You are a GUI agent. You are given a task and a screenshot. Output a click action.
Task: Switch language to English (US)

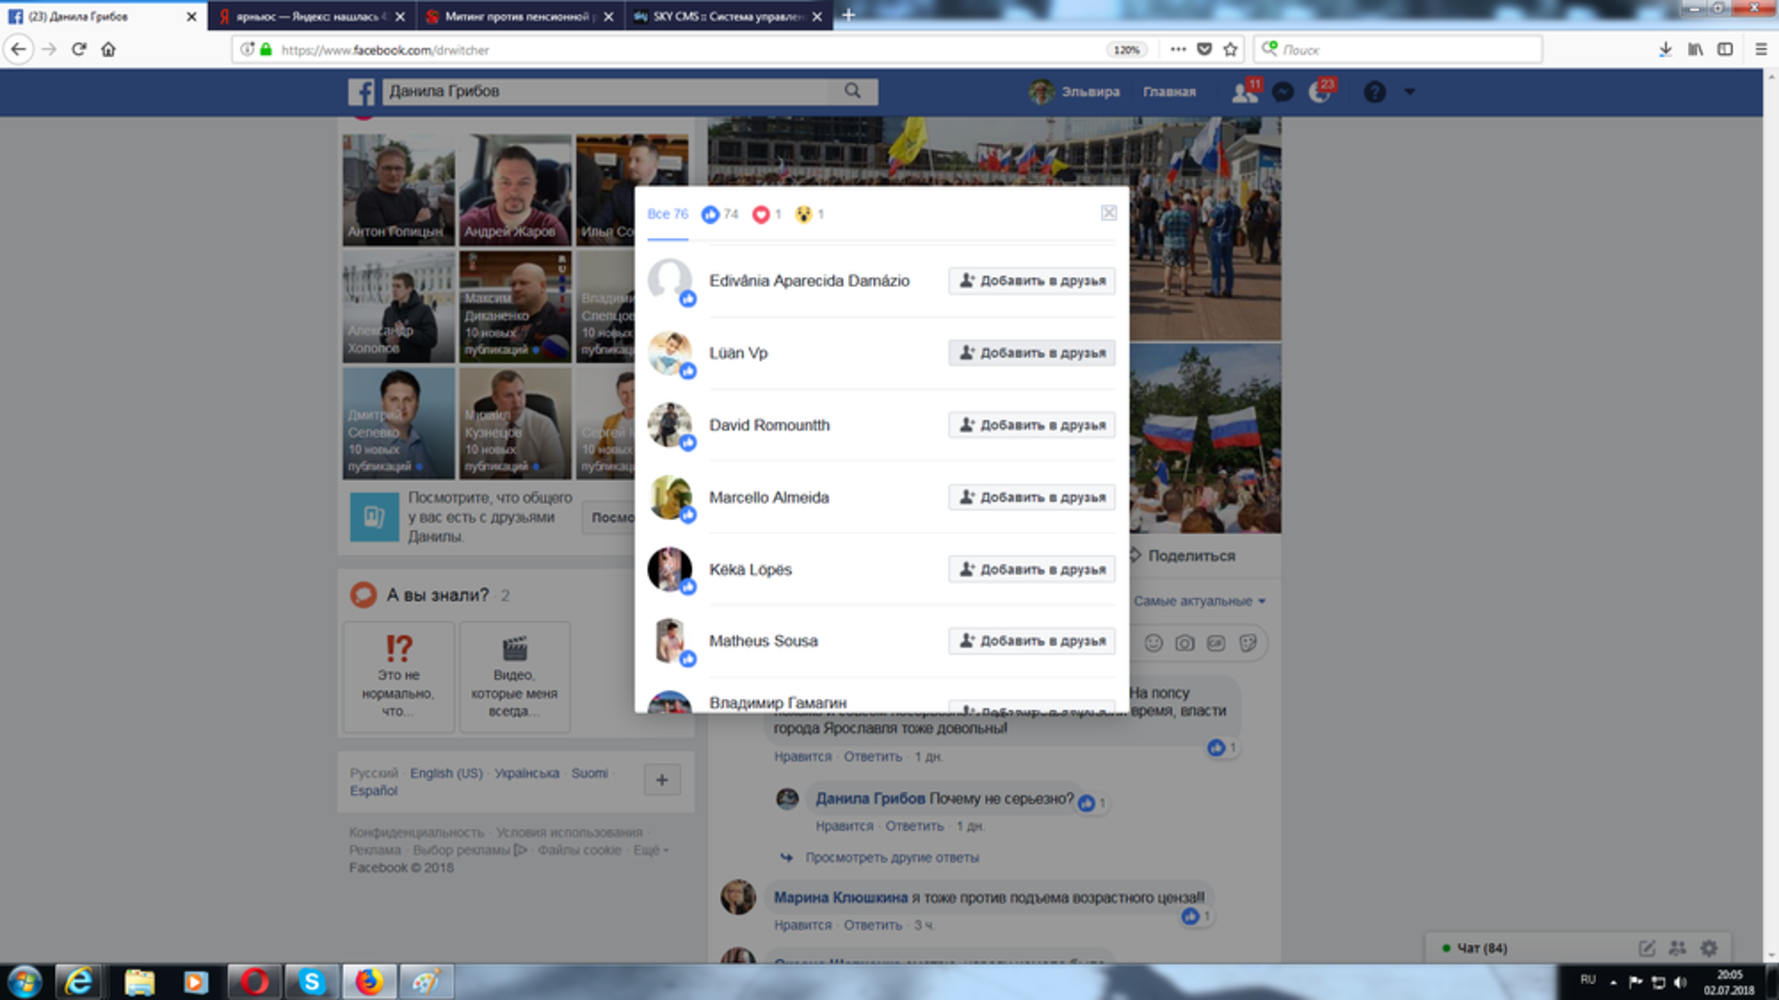(446, 773)
